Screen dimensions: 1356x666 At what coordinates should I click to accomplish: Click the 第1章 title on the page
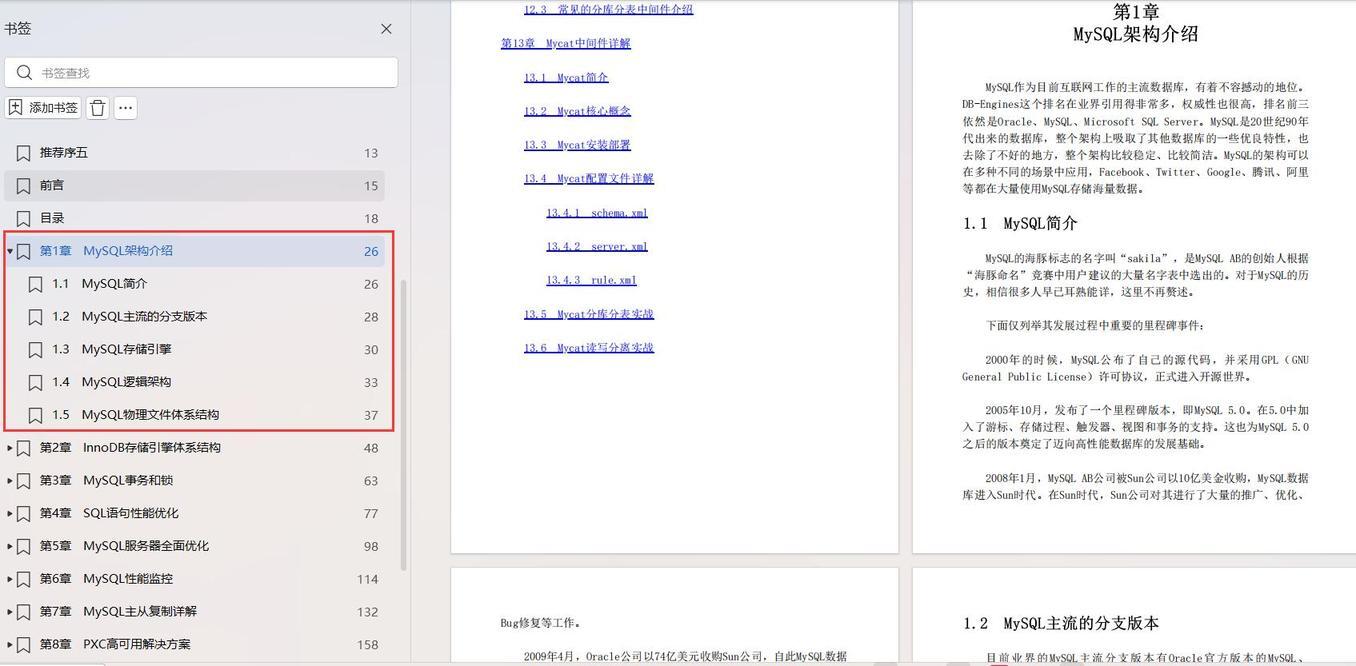[x=1136, y=12]
